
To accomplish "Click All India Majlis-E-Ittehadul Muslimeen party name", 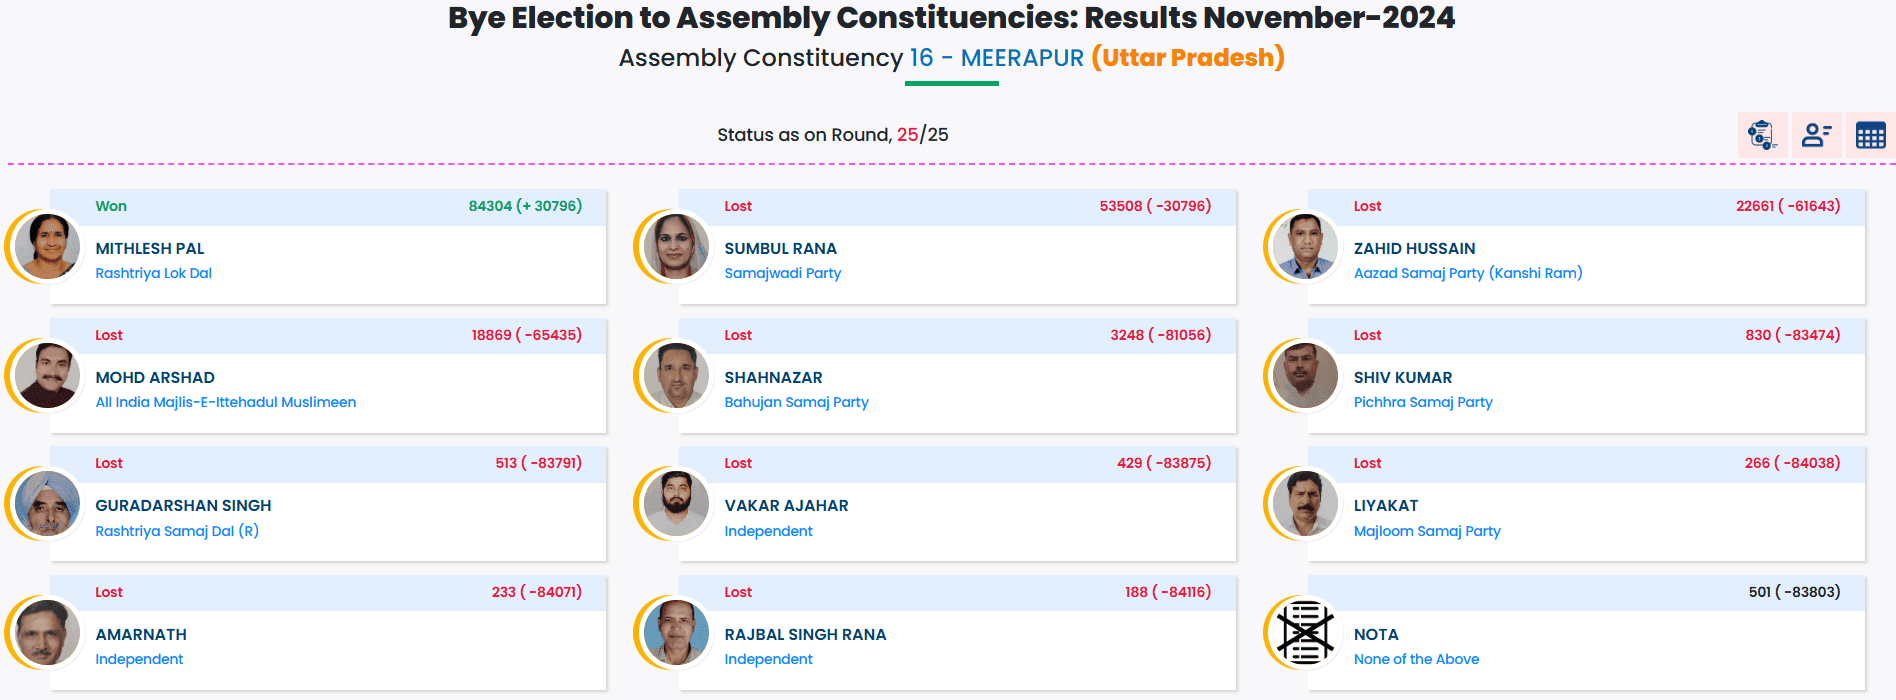I will [225, 402].
